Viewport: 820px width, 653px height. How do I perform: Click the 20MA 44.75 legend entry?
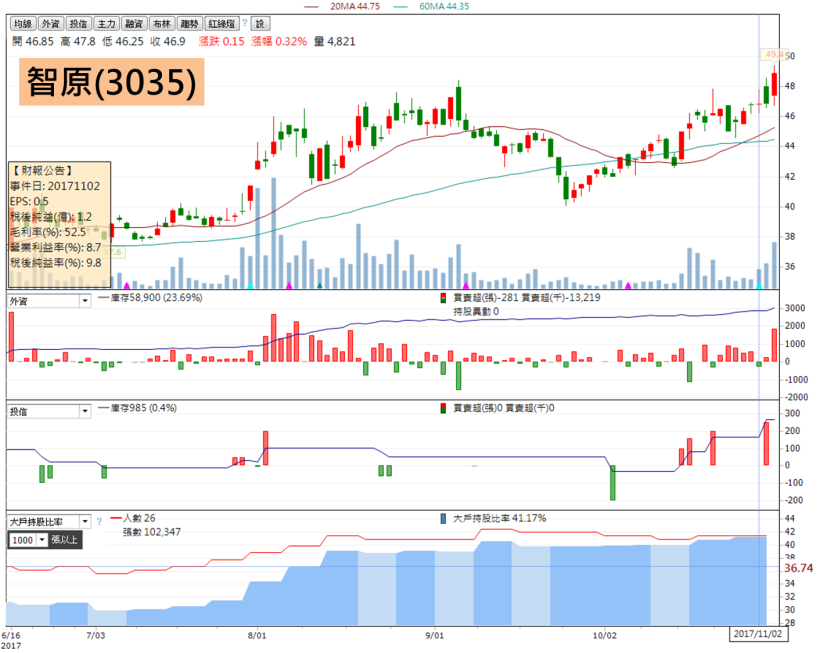pyautogui.click(x=342, y=6)
